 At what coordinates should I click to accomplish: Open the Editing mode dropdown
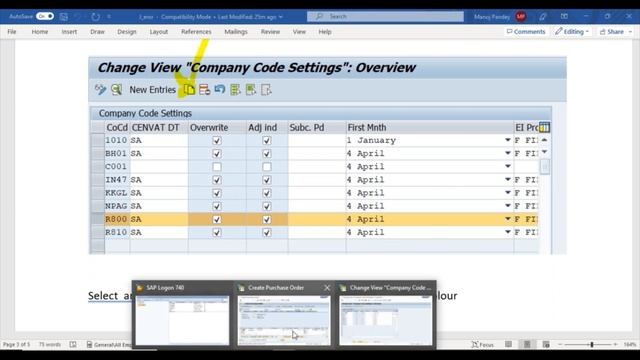click(x=571, y=31)
